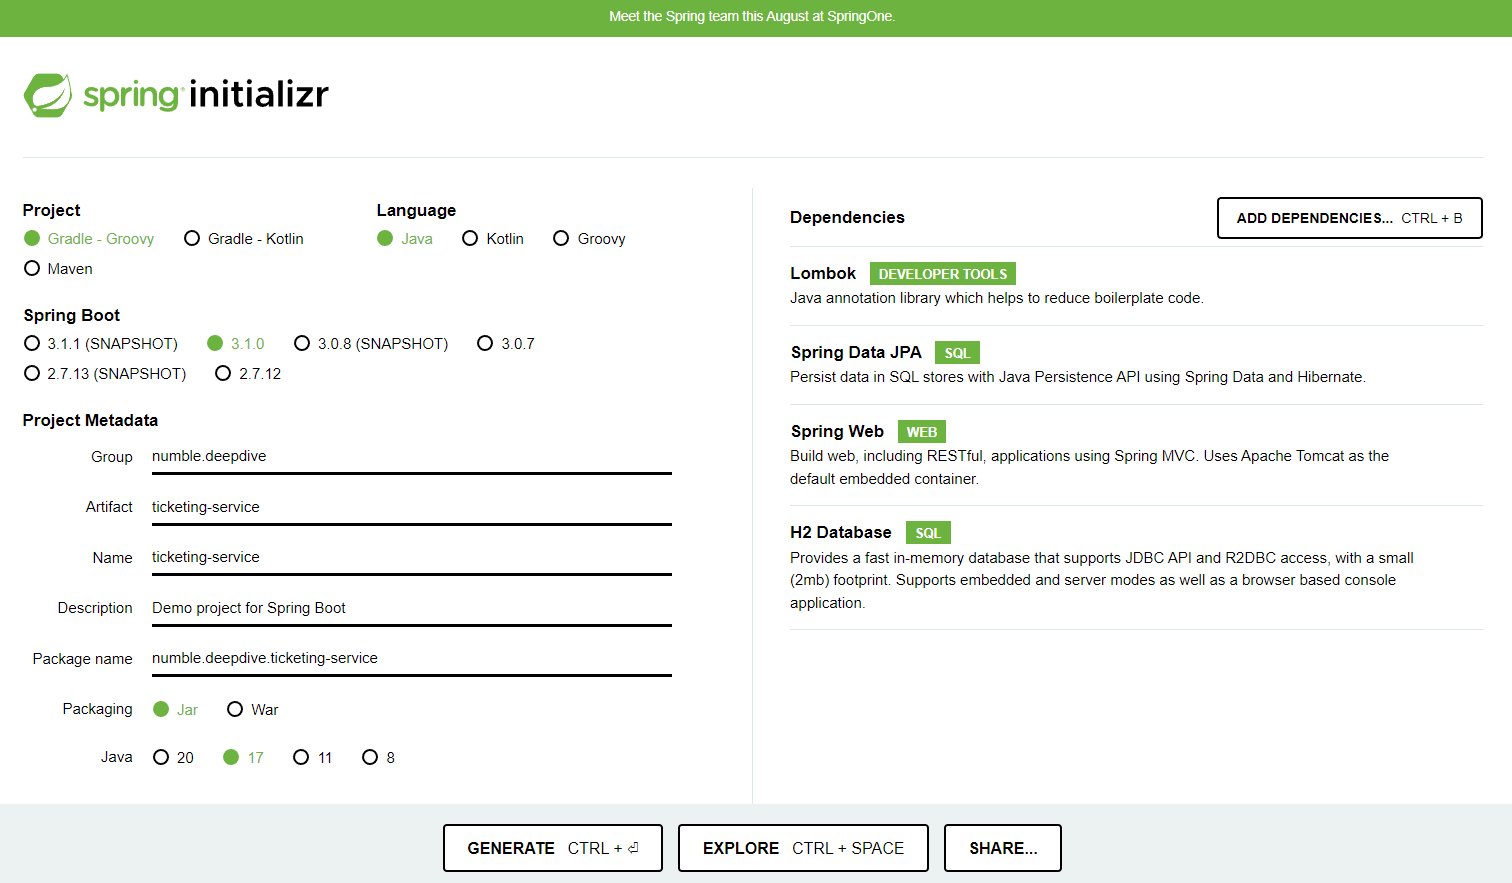
Task: Focus the Artifact input field
Action: (412, 507)
